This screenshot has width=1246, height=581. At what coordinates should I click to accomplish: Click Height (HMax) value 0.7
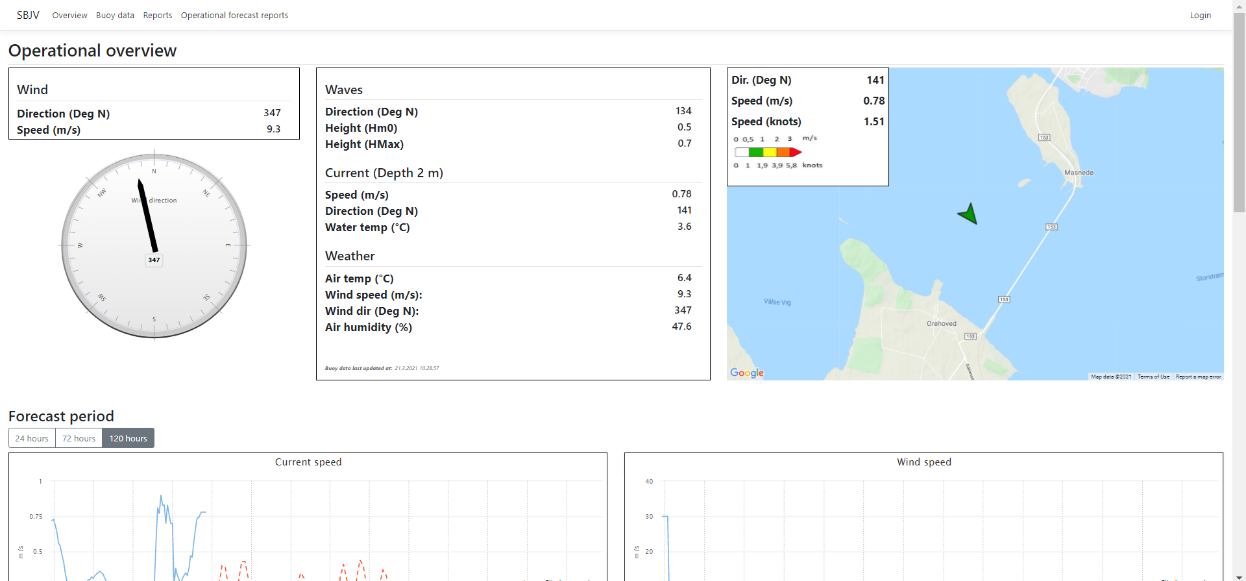684,143
